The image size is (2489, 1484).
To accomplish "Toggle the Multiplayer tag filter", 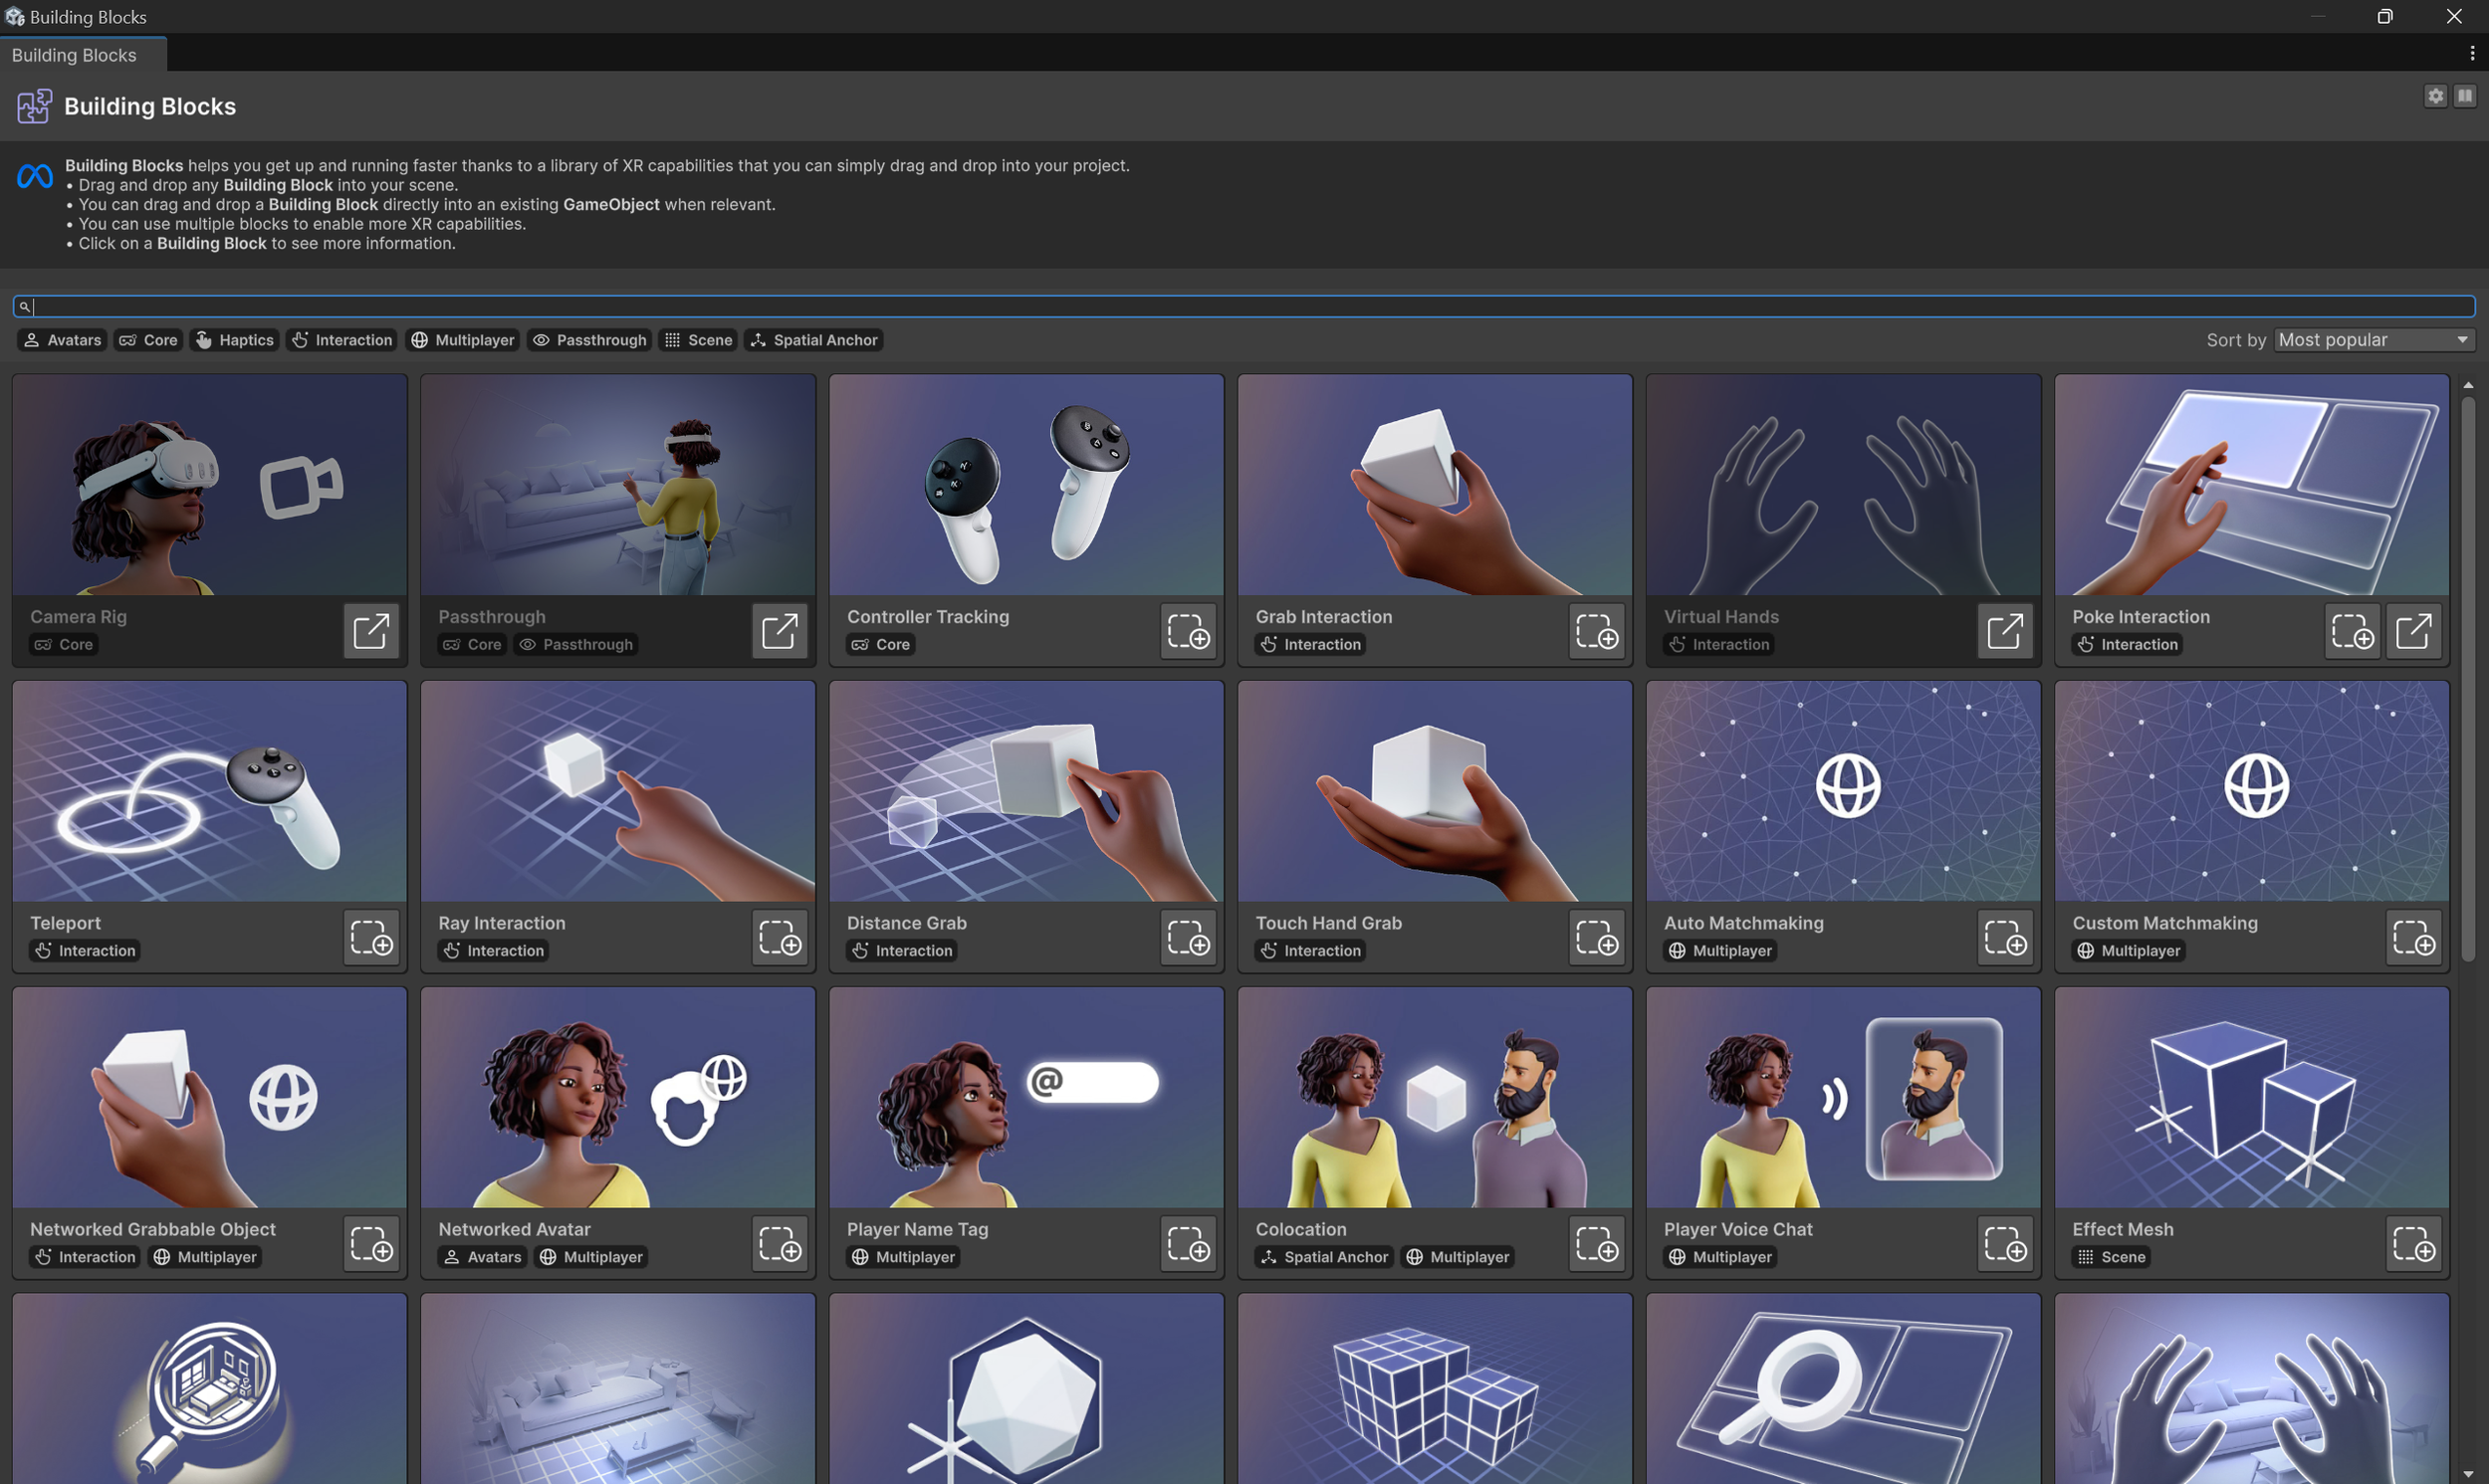I will (462, 340).
